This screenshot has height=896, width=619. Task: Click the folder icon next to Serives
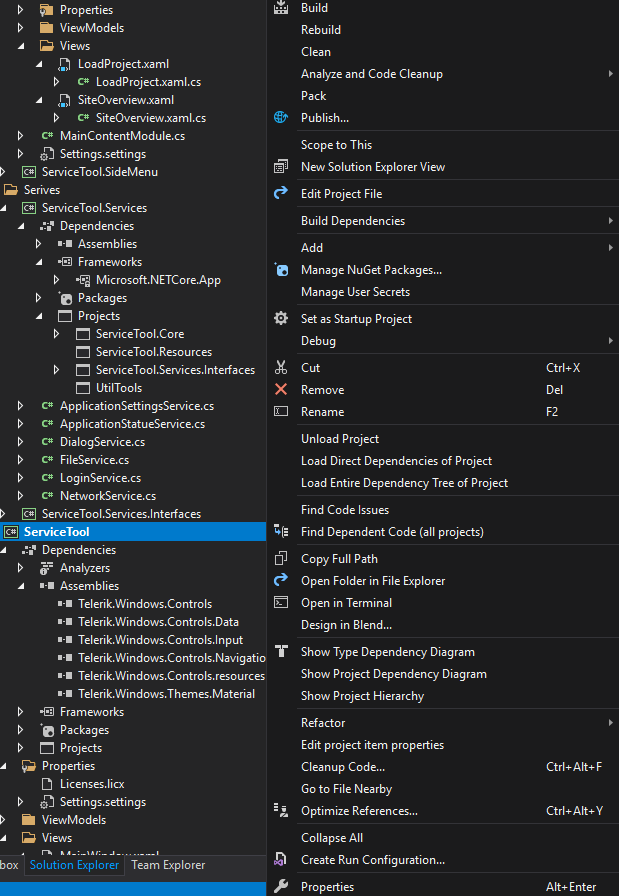pos(11,189)
